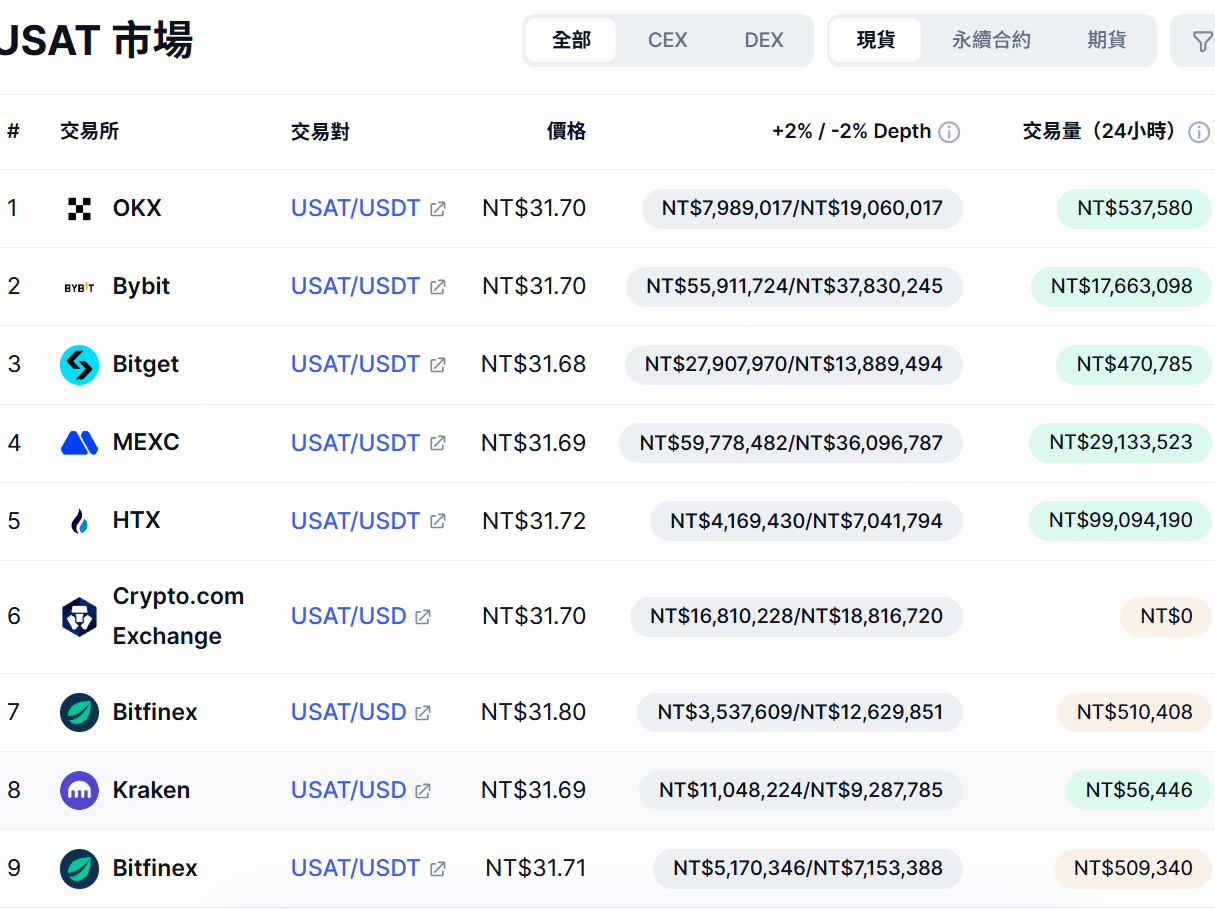
Task: Select the 全部 filter tab
Action: pos(571,41)
